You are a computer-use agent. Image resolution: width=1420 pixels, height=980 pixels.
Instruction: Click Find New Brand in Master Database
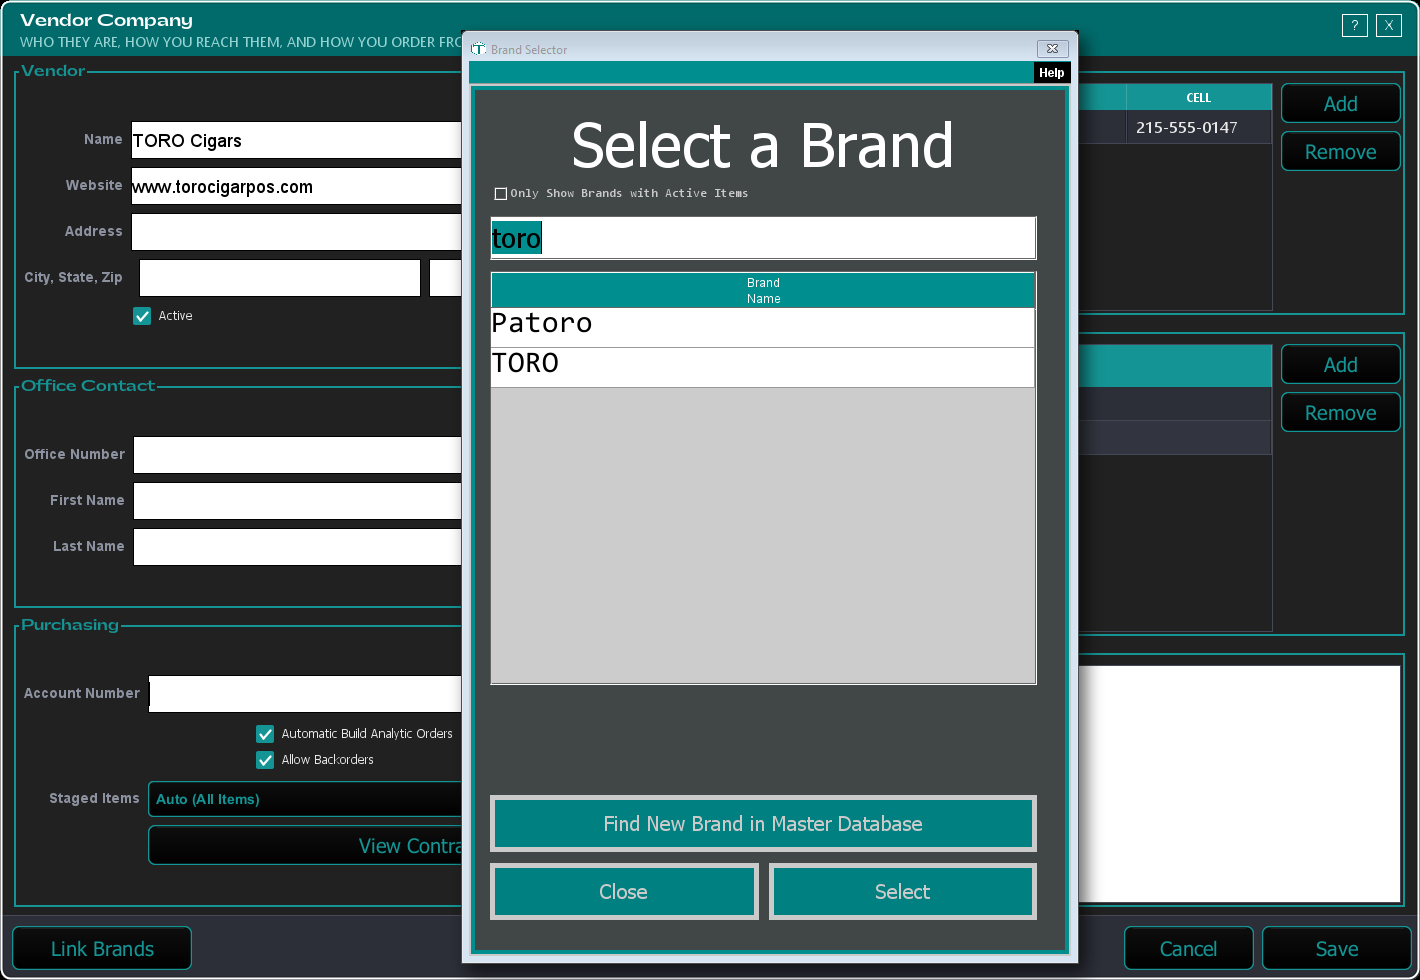[x=763, y=824]
